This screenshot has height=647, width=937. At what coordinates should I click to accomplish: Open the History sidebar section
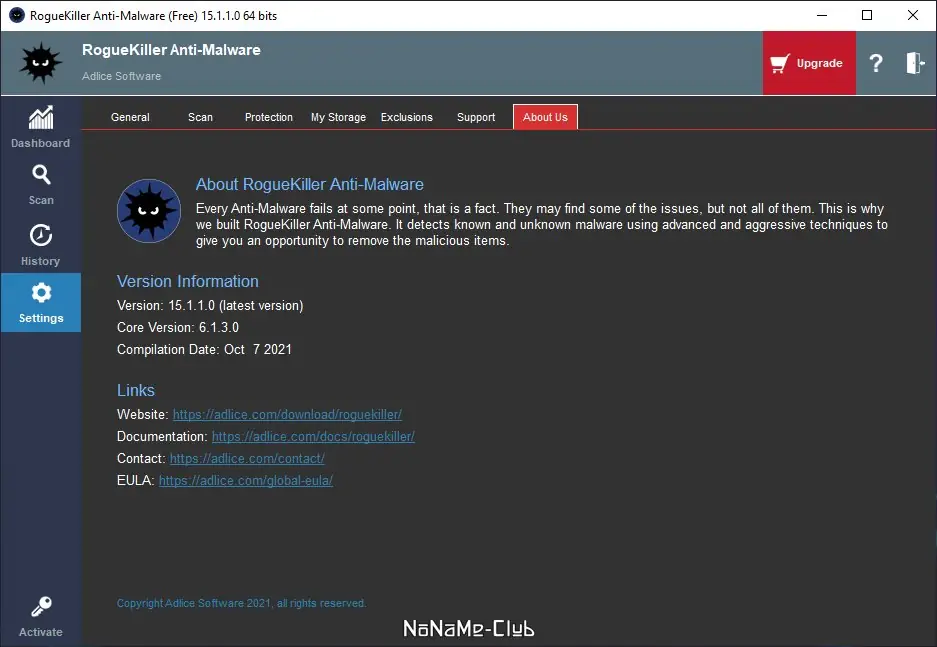[41, 245]
